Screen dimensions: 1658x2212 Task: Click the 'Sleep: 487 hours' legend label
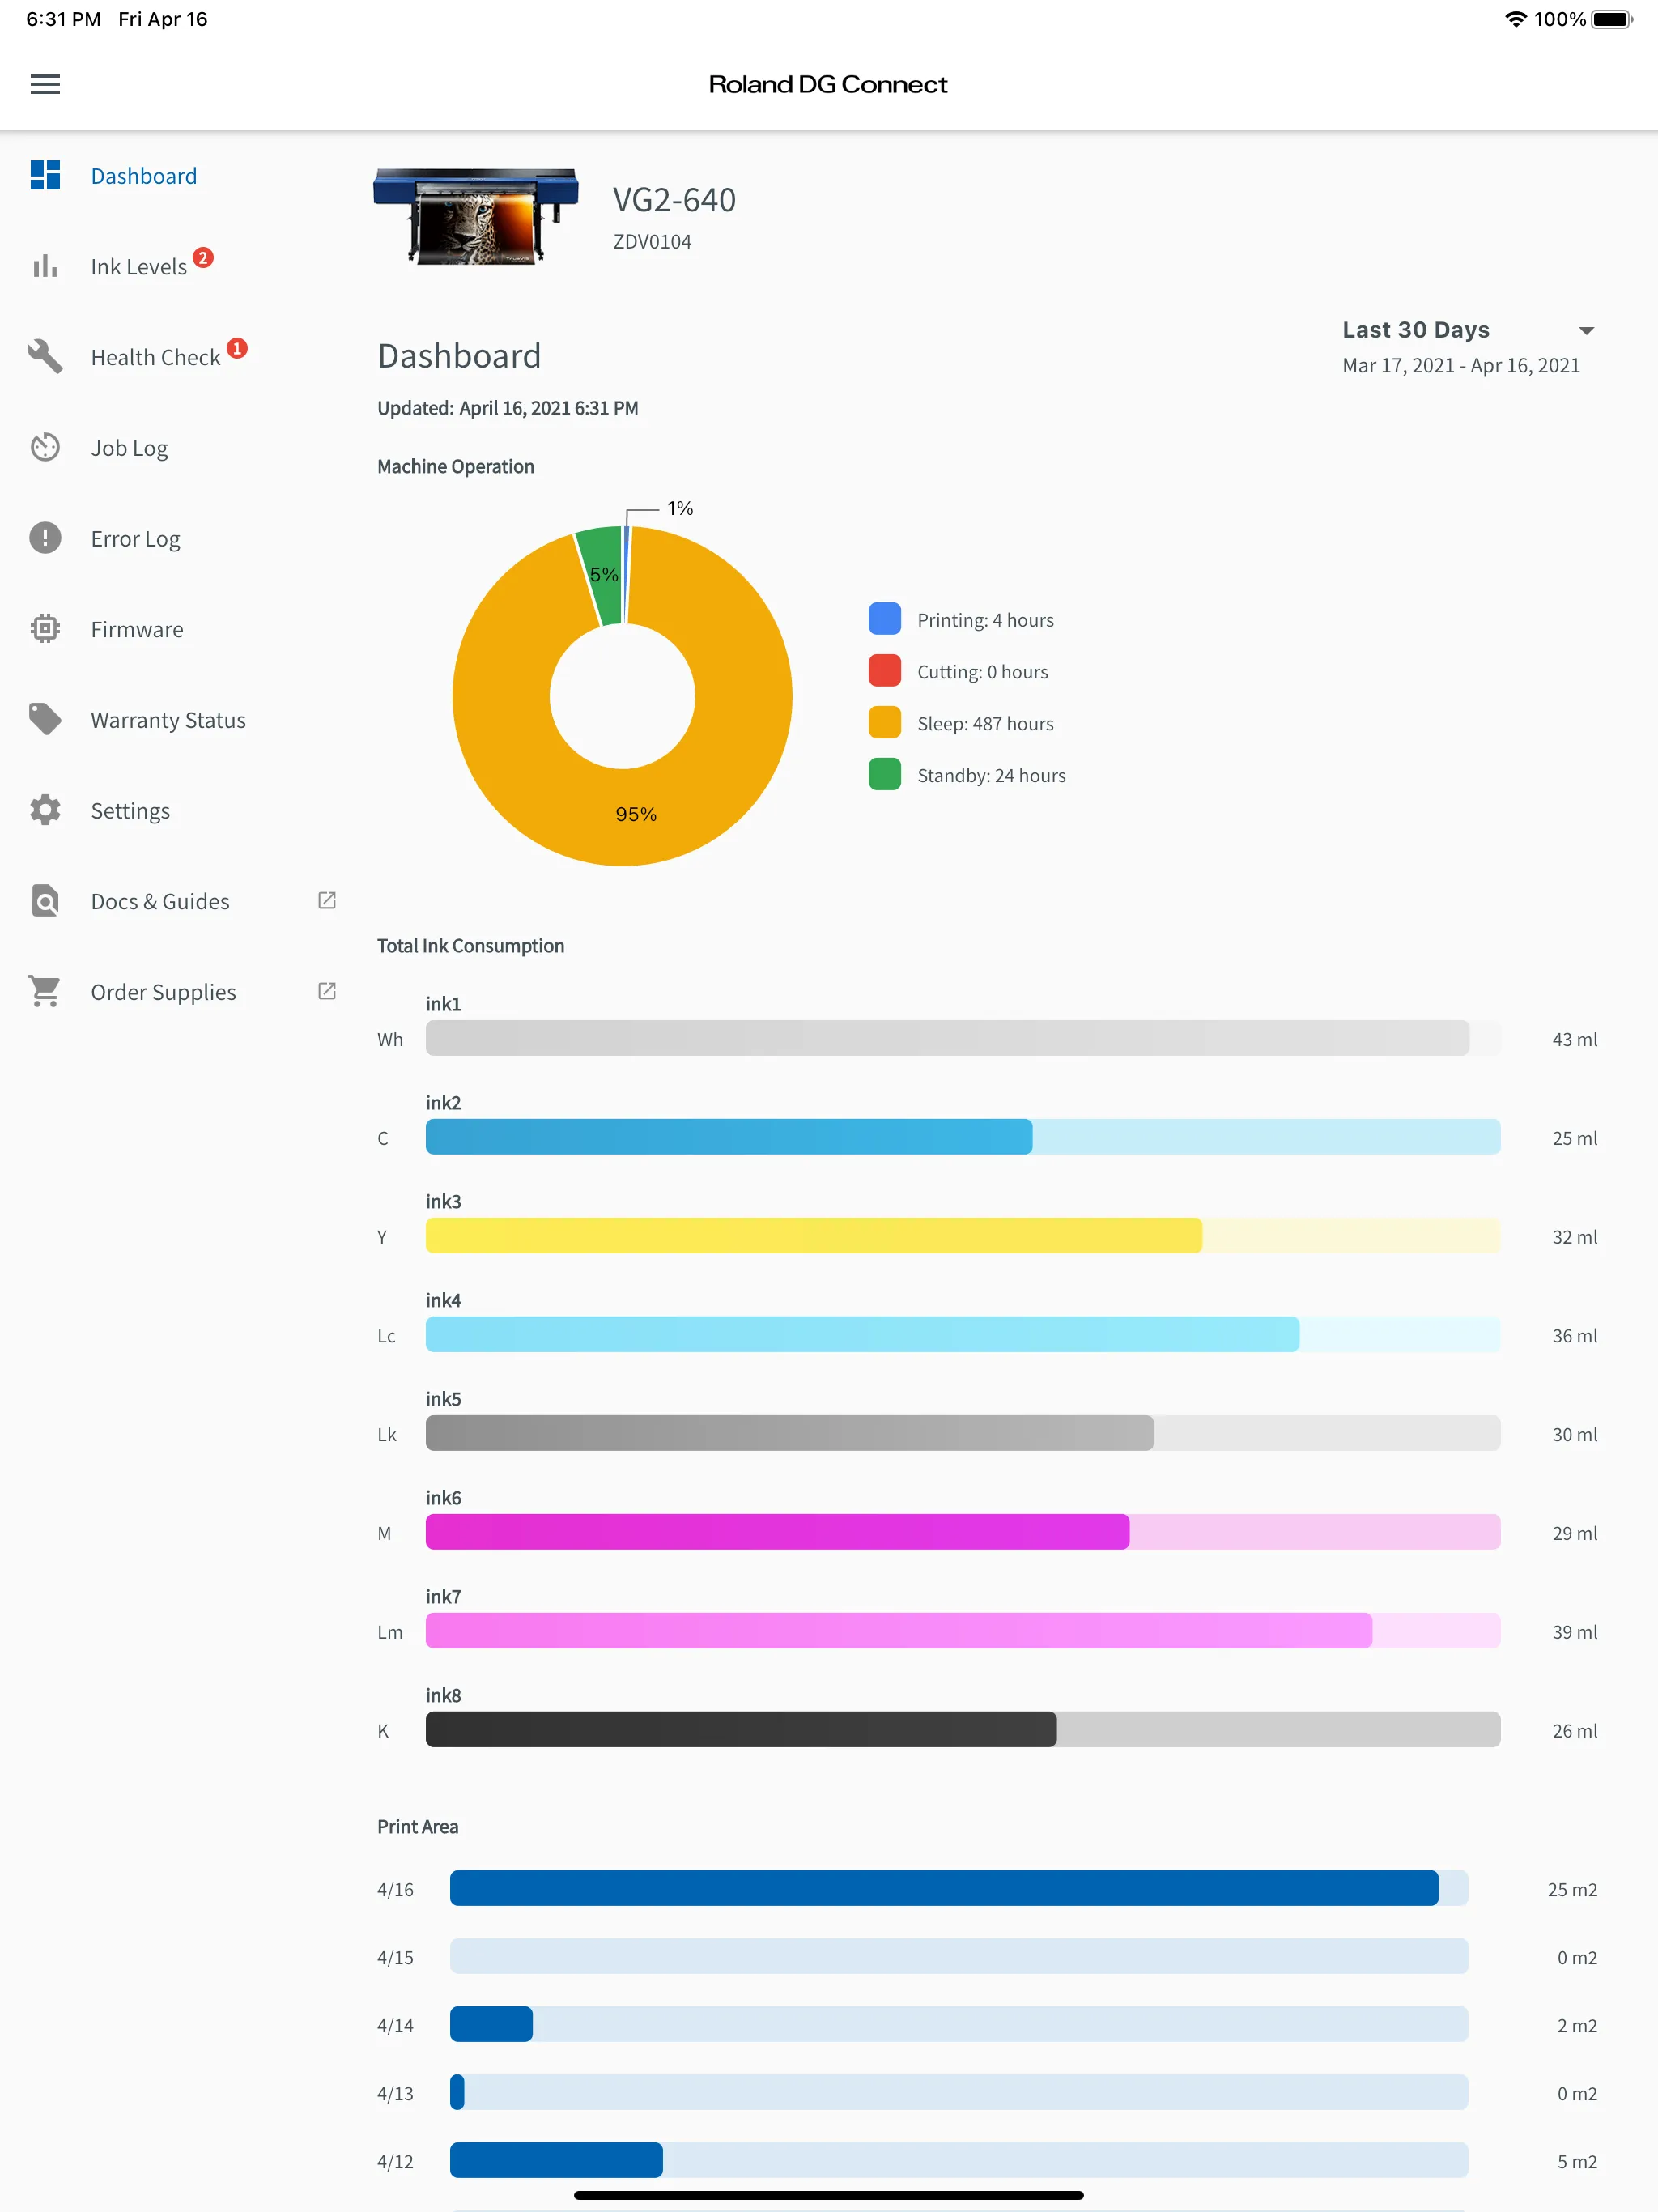pos(985,724)
